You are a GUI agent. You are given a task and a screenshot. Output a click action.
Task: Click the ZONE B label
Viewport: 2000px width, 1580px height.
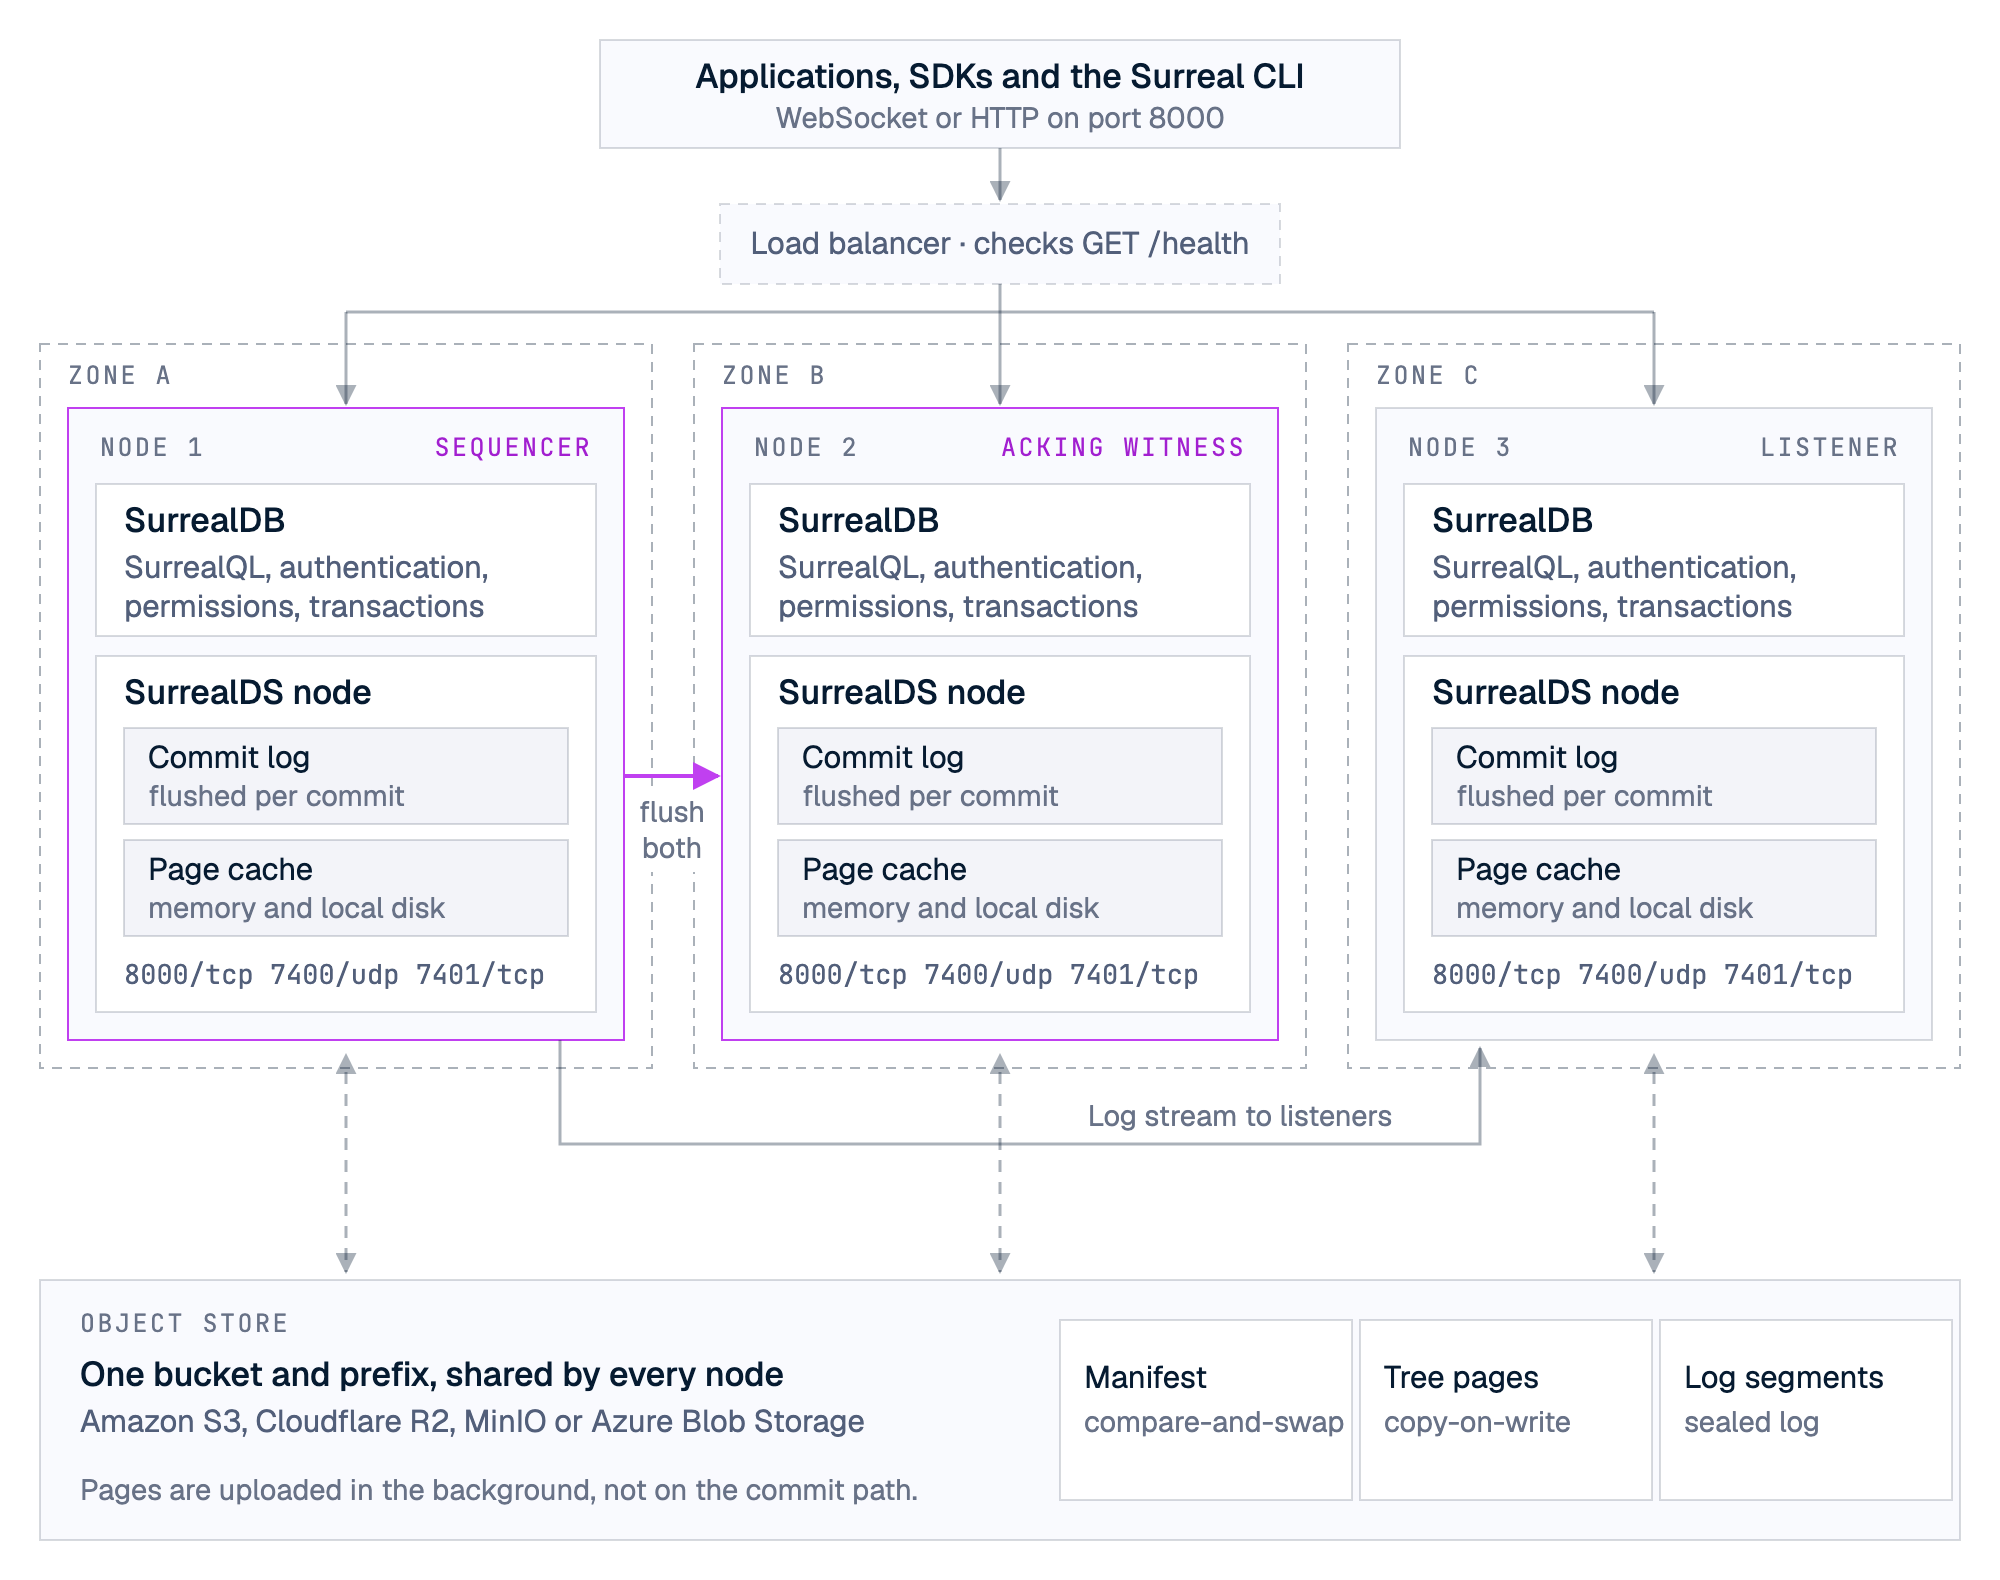click(774, 376)
